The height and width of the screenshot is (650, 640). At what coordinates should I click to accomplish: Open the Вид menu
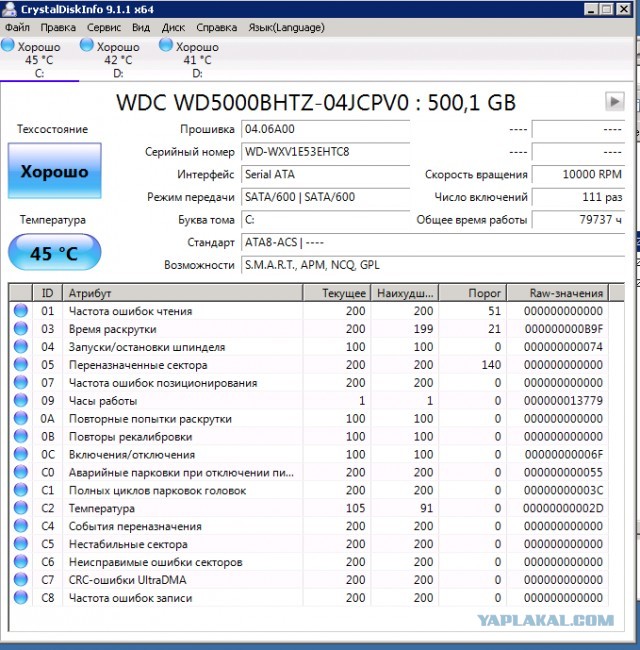coord(141,28)
